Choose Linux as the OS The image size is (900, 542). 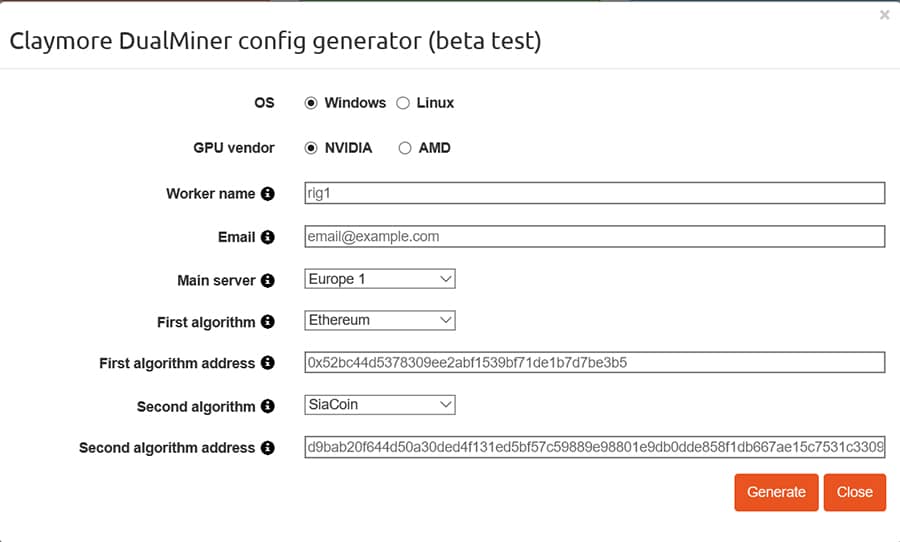403,103
